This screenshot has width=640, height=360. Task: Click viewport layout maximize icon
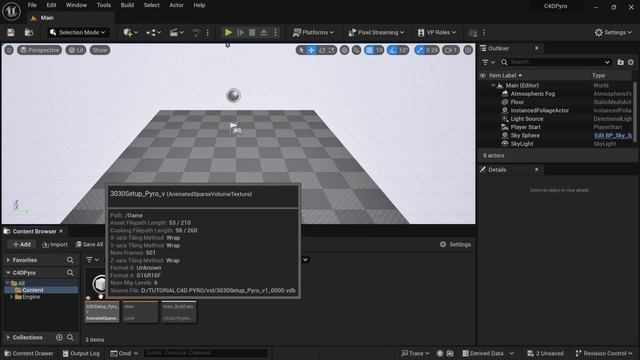click(468, 50)
